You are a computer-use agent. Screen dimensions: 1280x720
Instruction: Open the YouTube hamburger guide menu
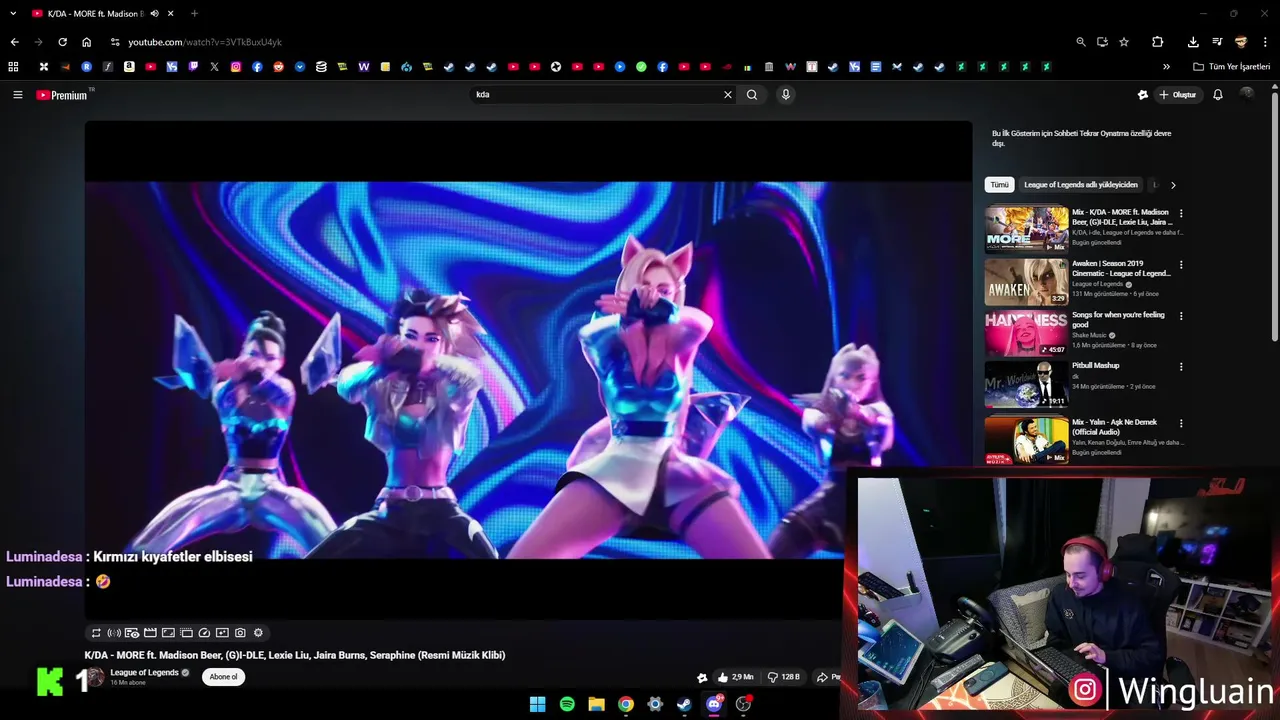(17, 95)
